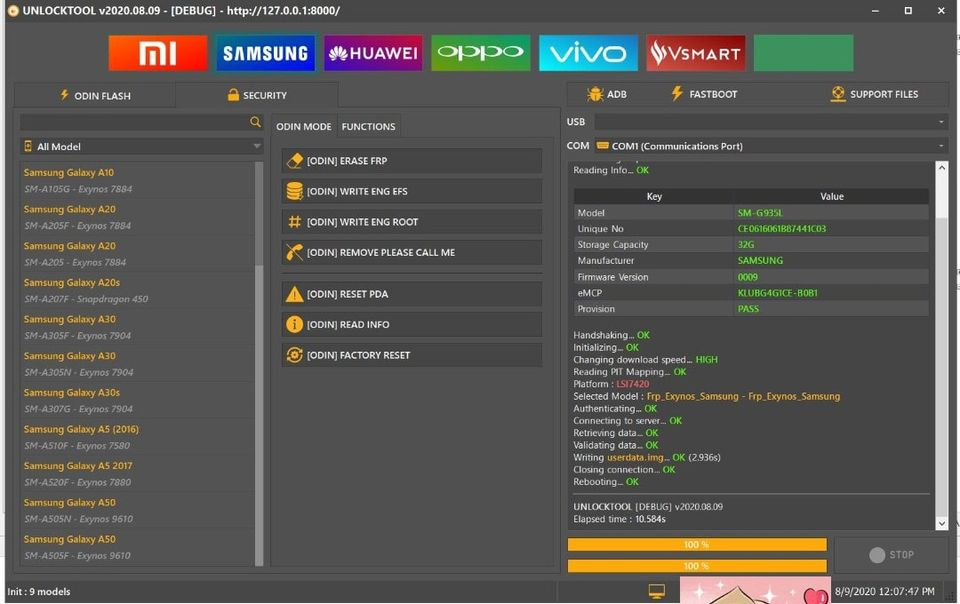960x604 pixels.
Task: Click the lower 100% progress bar
Action: point(697,566)
